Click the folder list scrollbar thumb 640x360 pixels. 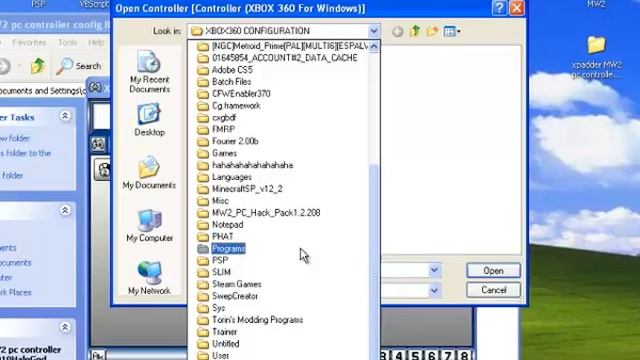tap(374, 261)
